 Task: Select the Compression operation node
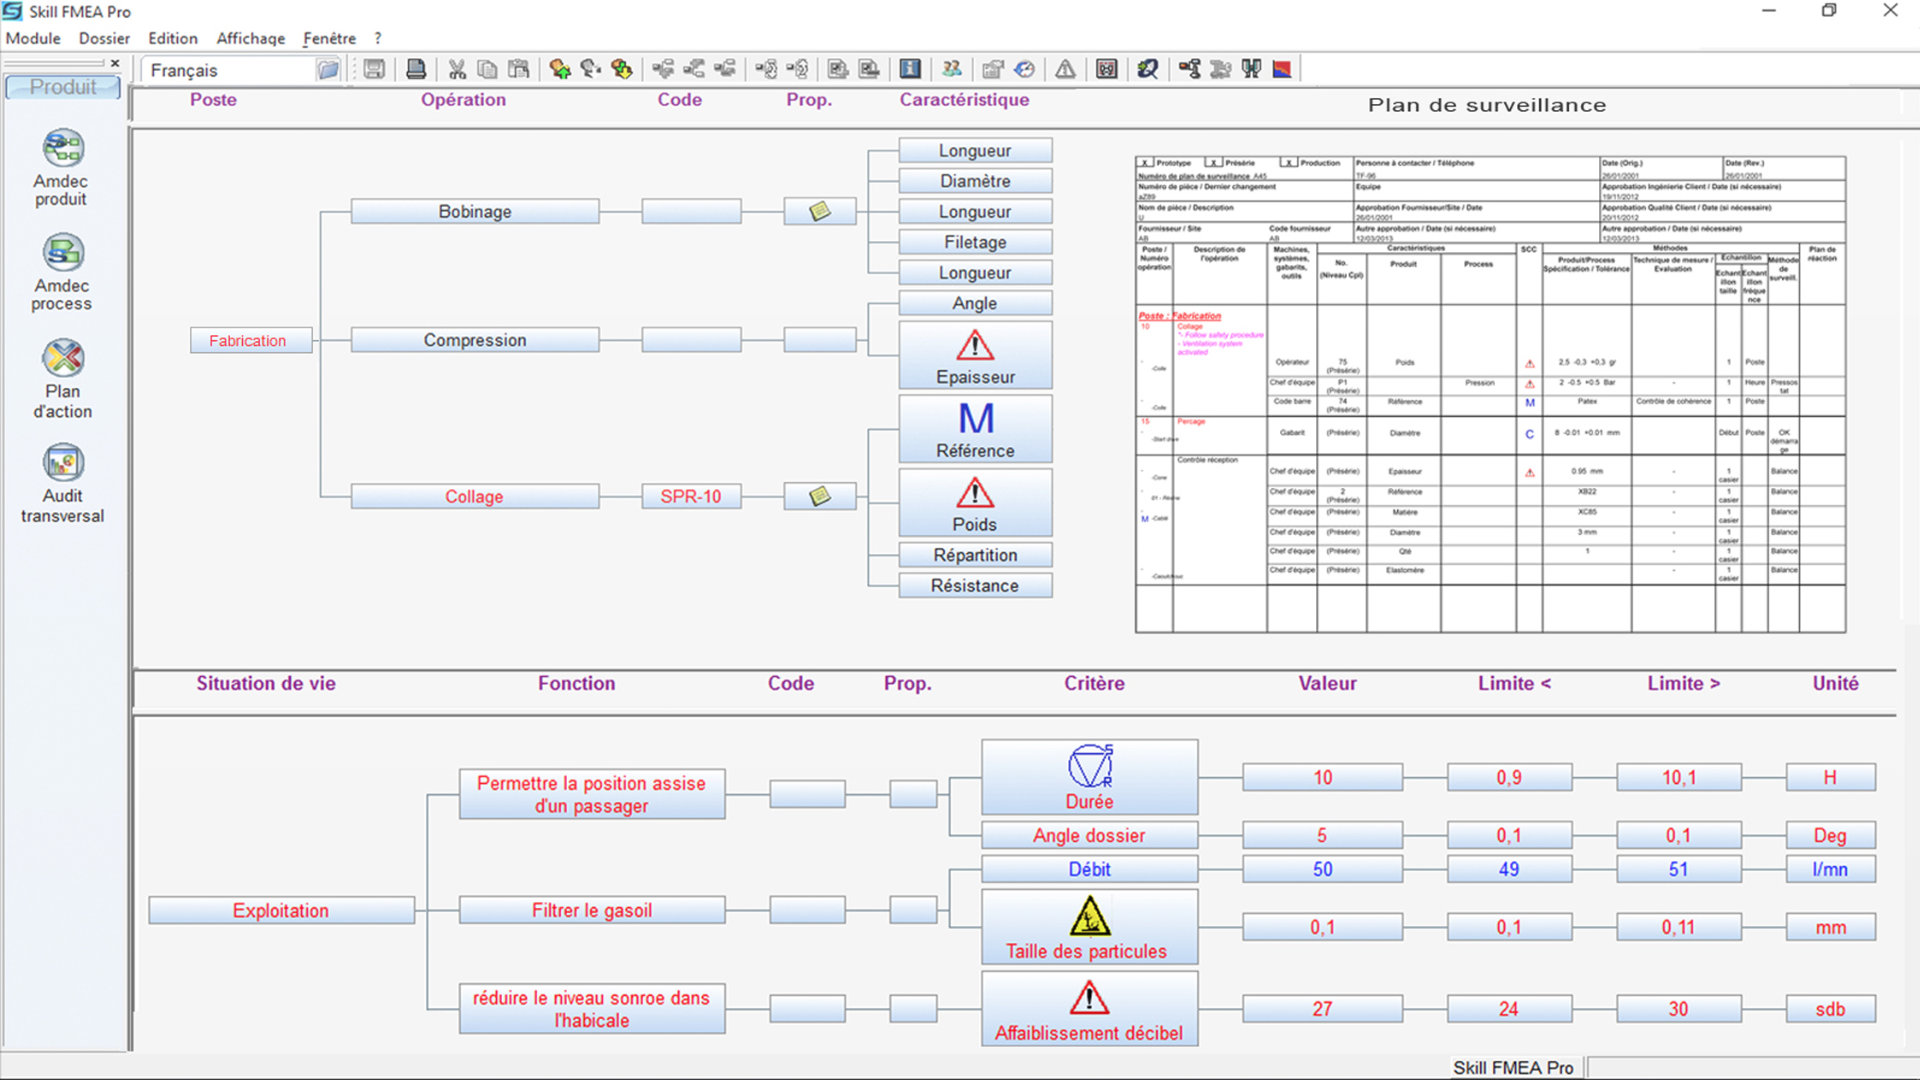point(475,340)
